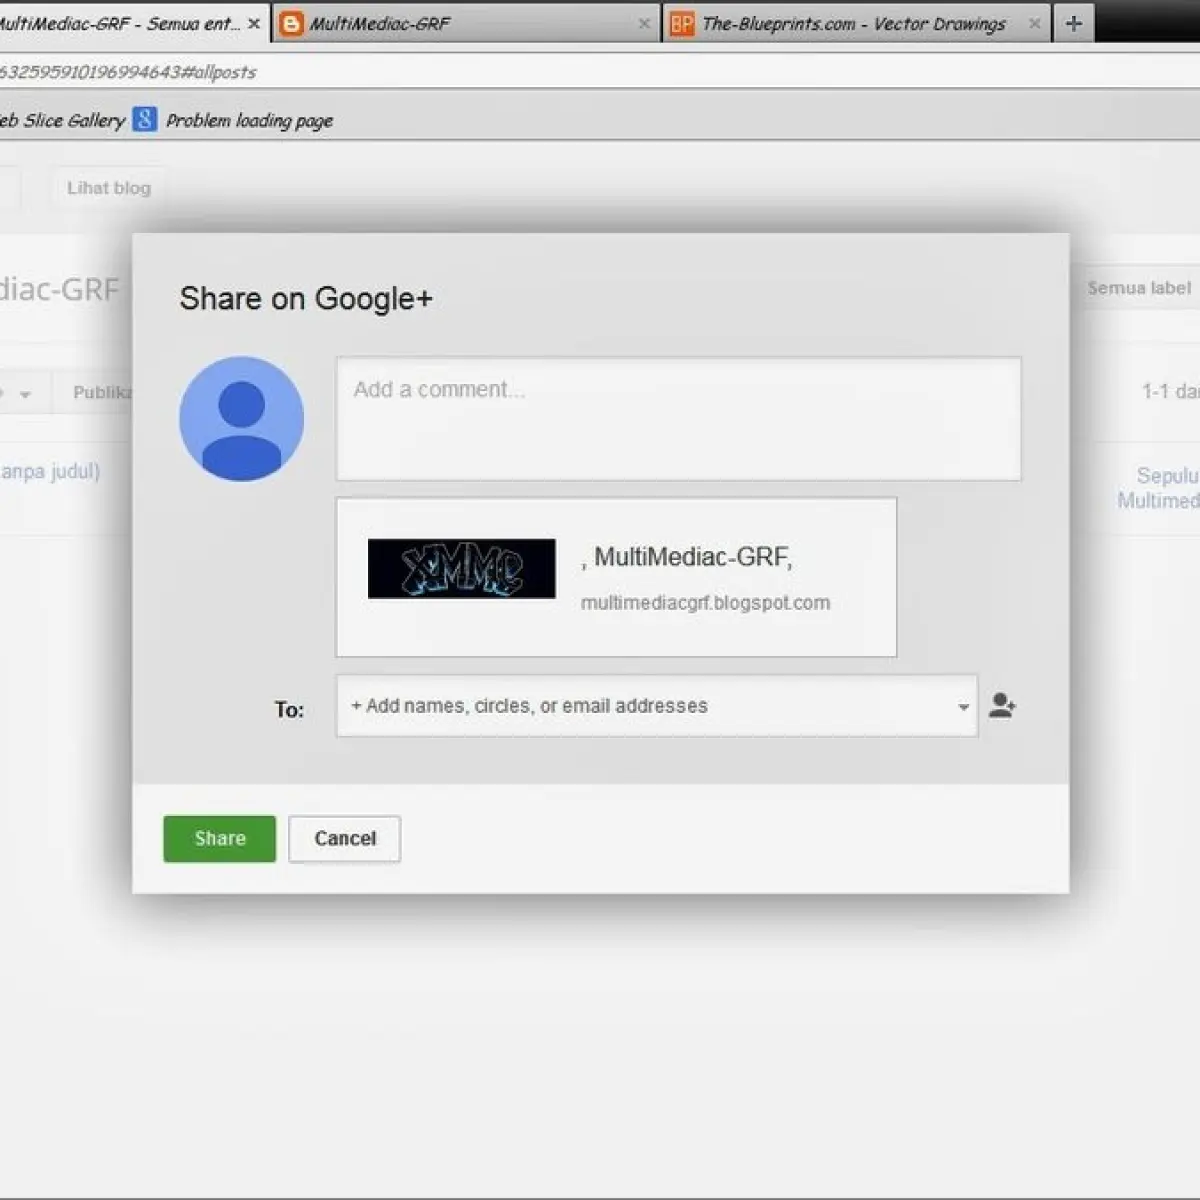
Task: Switch to The-Blueprints.com tab
Action: (858, 23)
